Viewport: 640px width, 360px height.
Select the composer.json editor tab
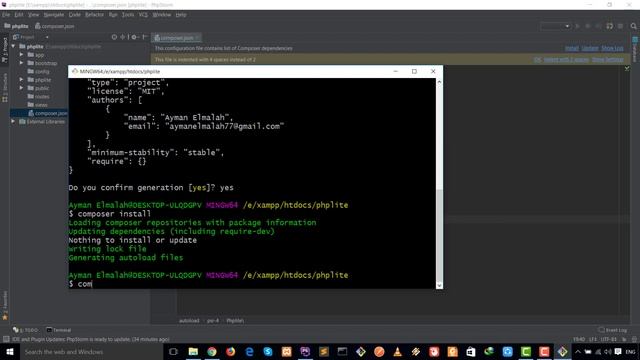coord(176,38)
